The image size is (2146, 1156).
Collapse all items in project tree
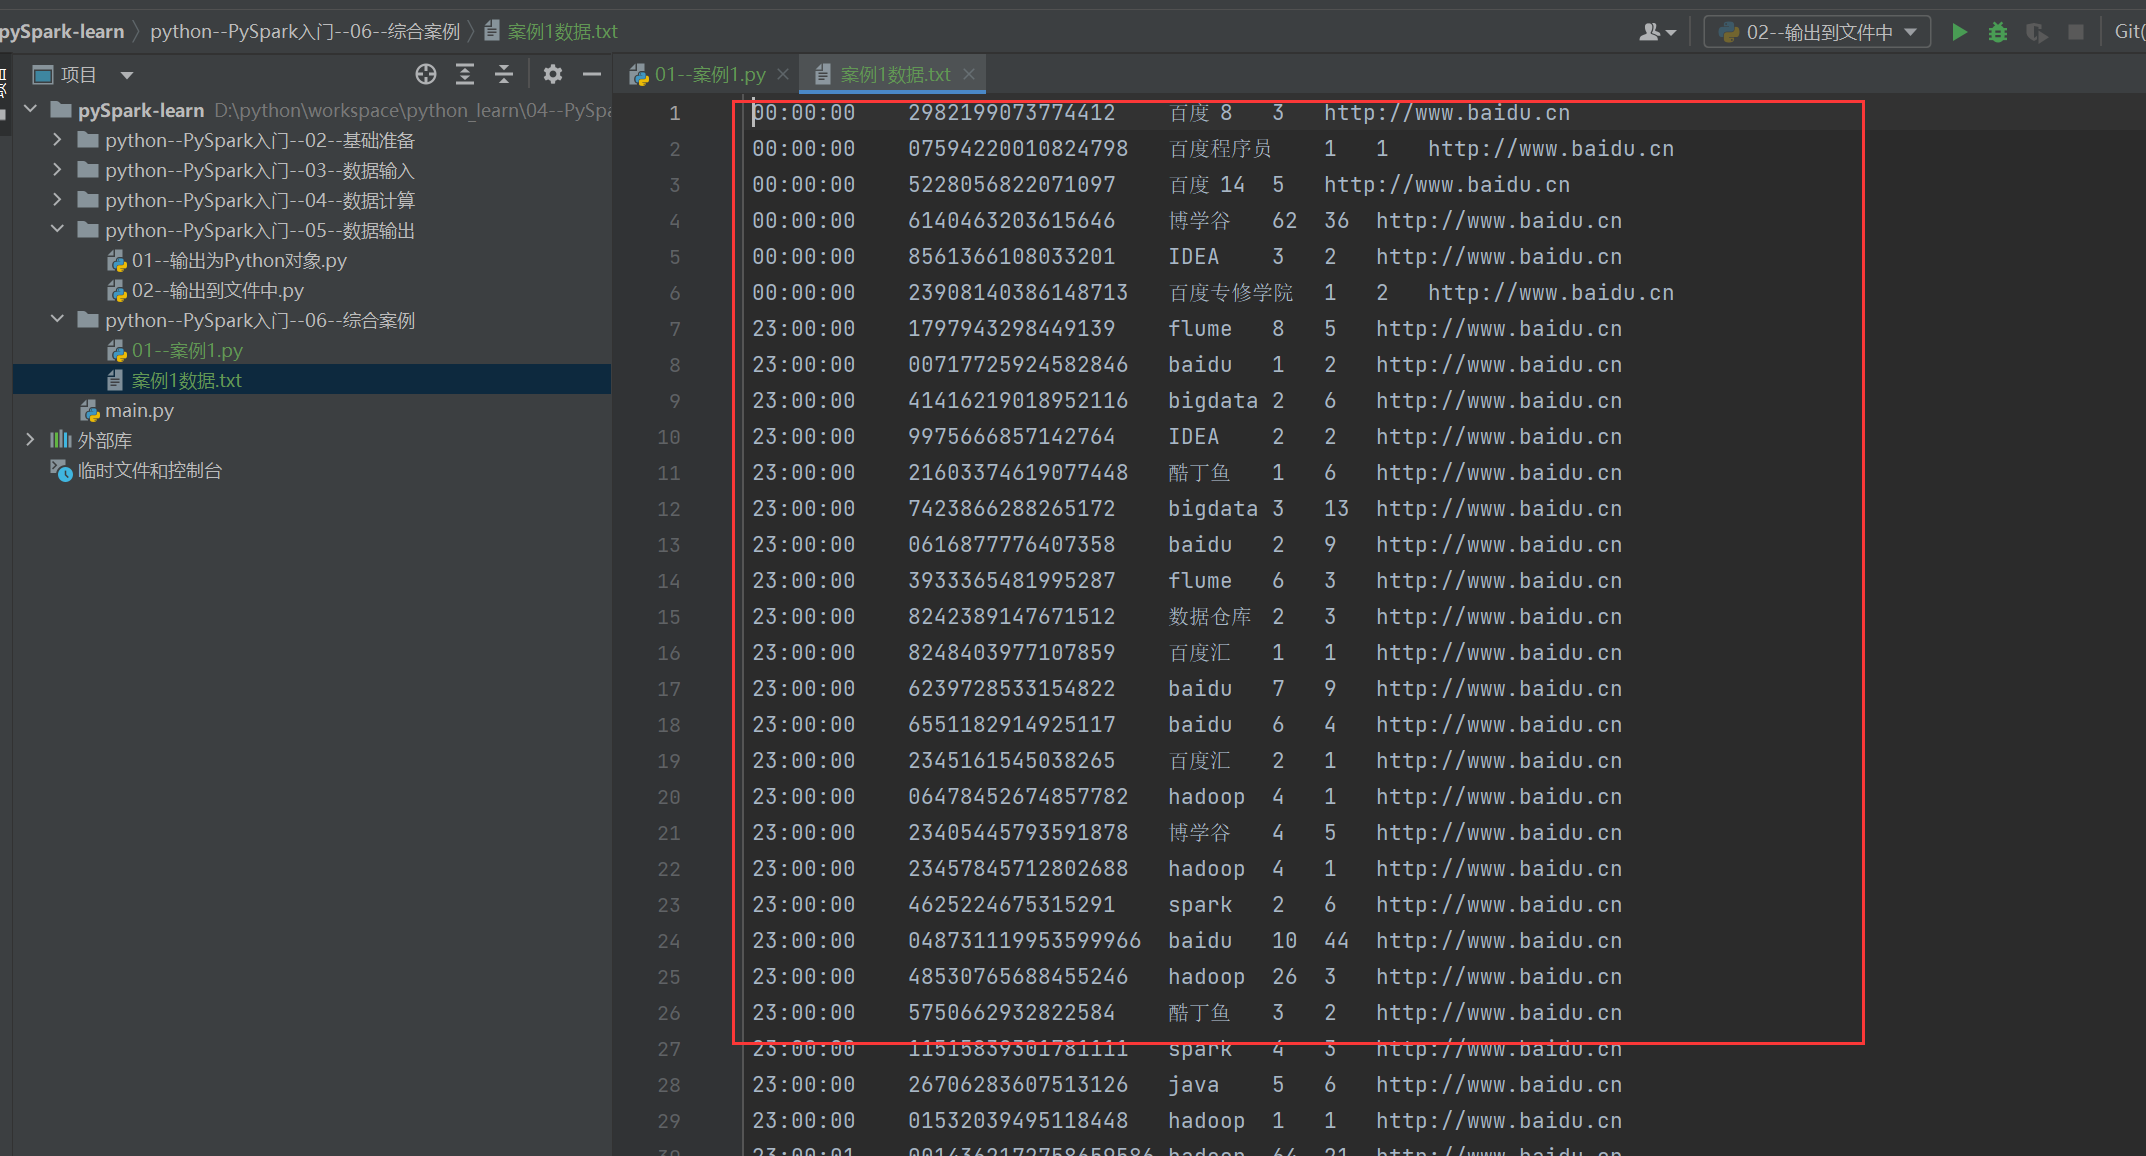504,74
